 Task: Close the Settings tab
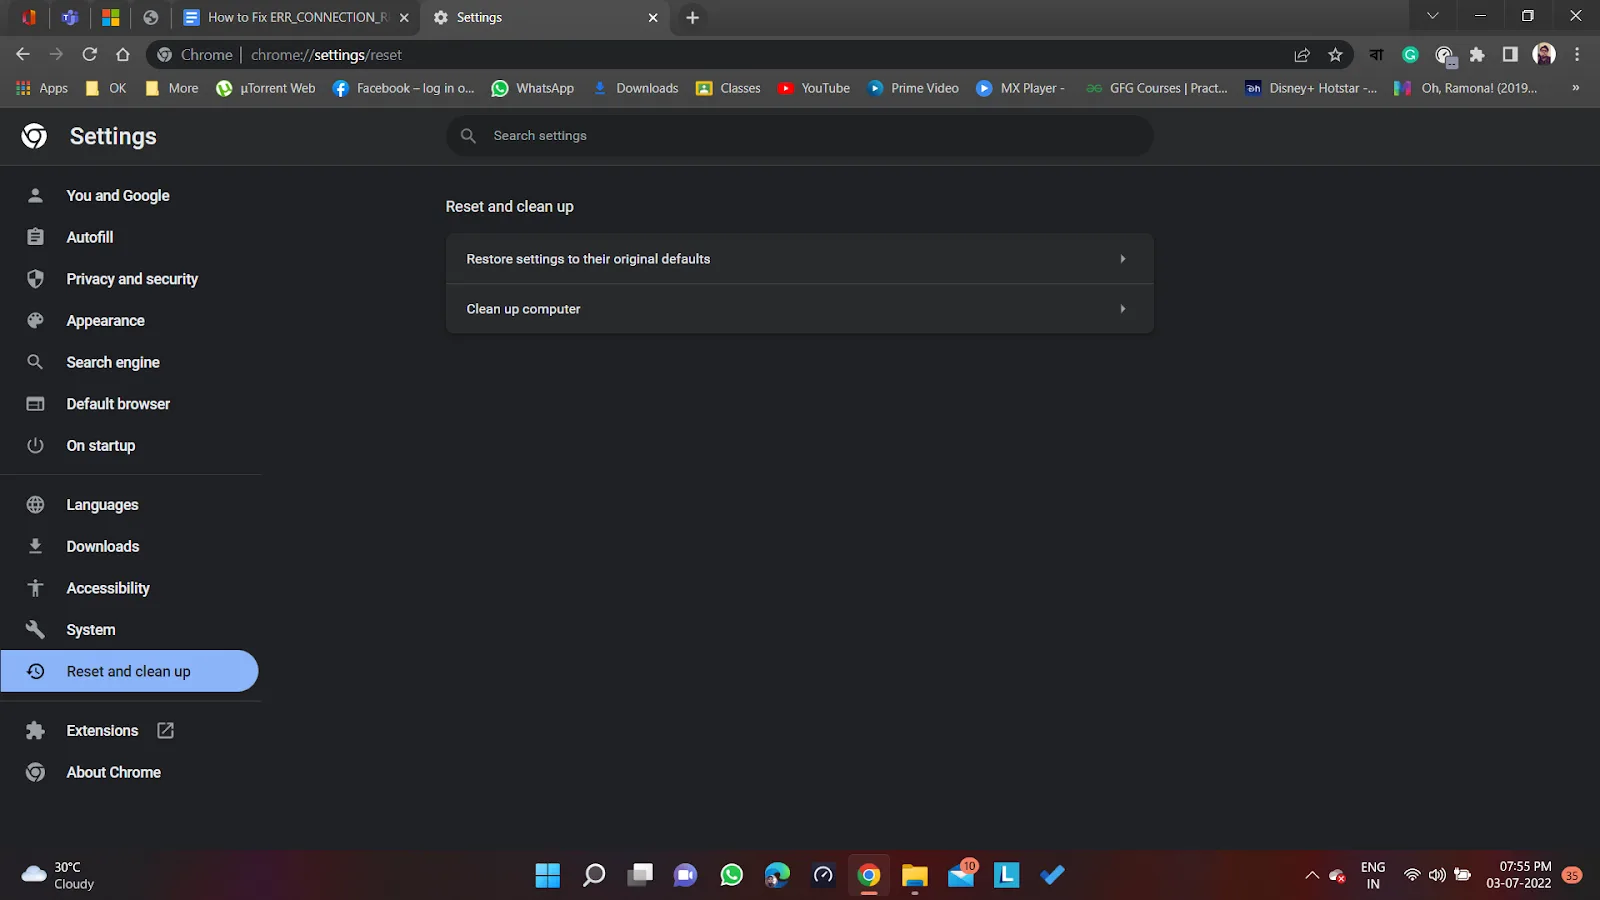(x=653, y=18)
